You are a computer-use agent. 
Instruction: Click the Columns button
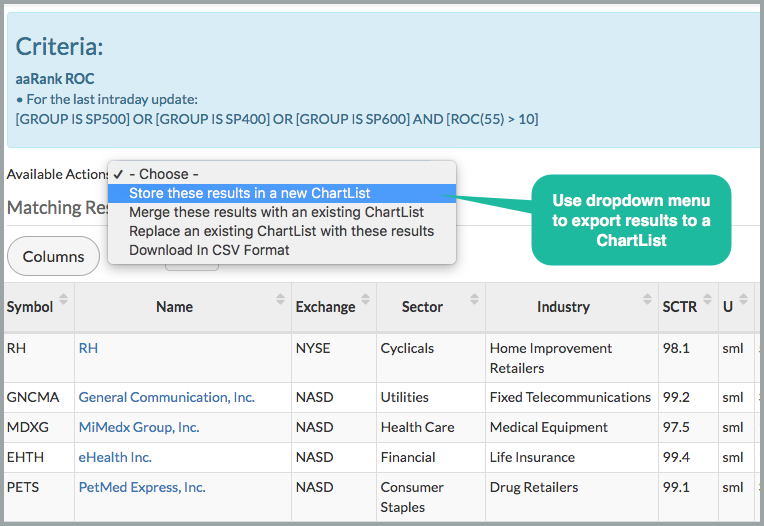click(x=53, y=257)
